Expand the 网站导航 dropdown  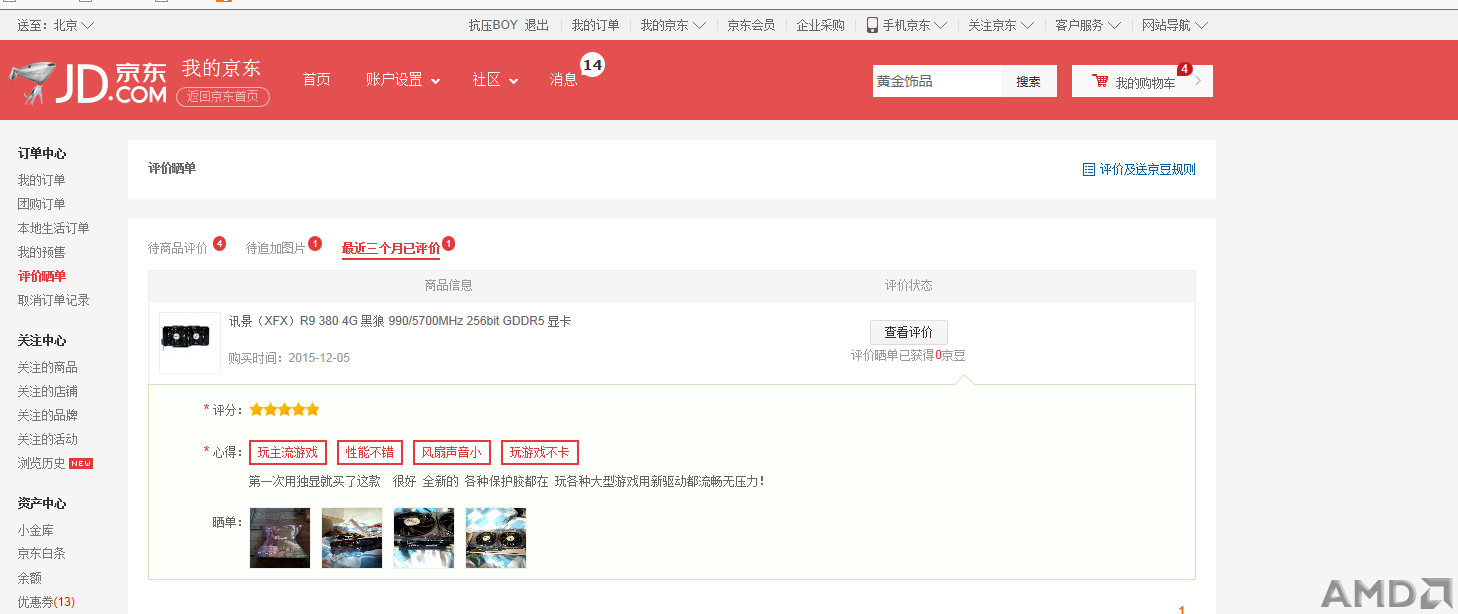click(1175, 25)
